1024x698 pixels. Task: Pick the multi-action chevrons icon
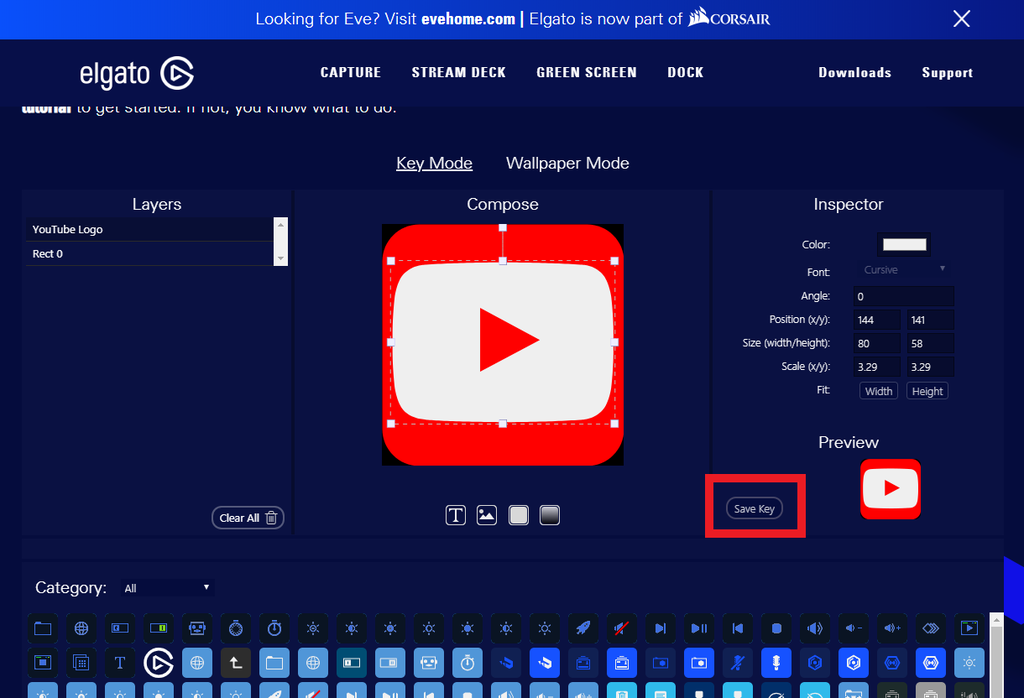(931, 628)
